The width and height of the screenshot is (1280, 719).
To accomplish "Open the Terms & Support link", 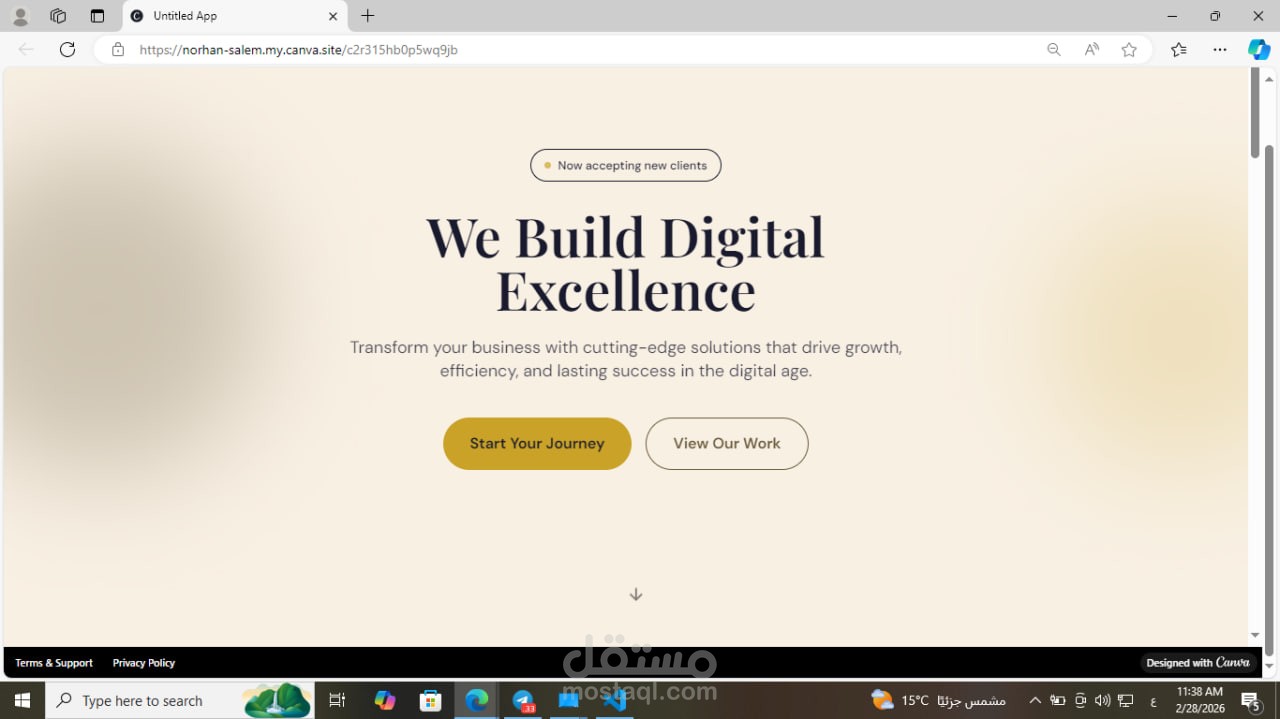I will 54,663.
